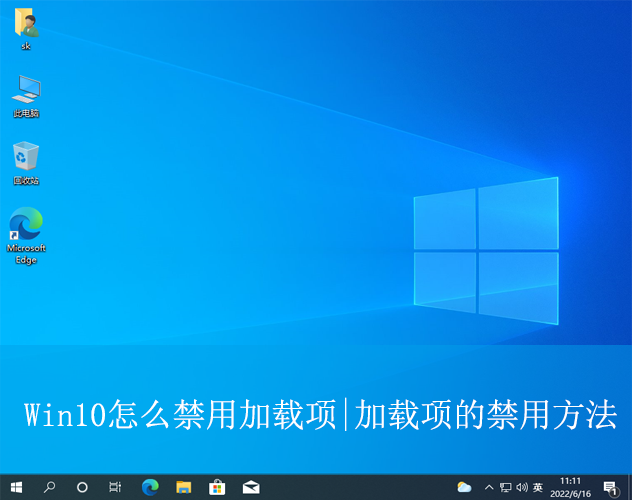
Task: Open the clock showing 11:11
Action: tap(570, 481)
